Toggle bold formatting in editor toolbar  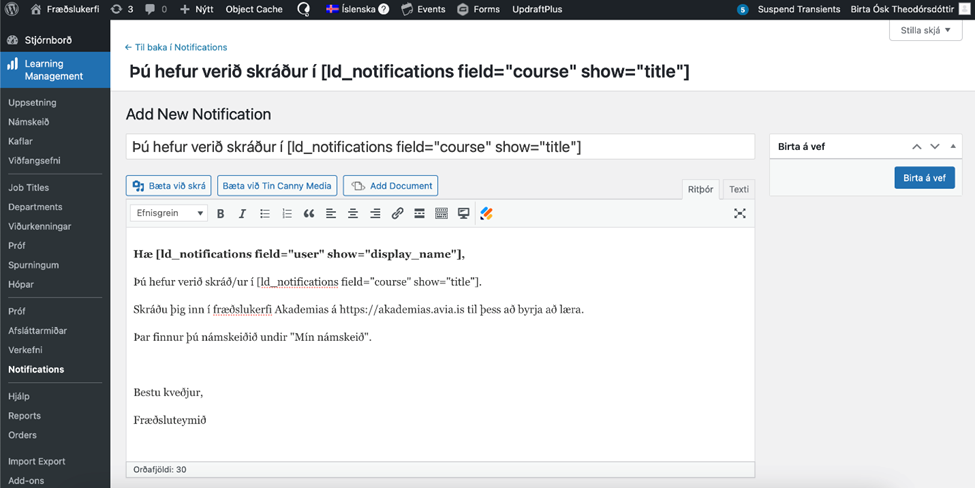(x=220, y=213)
